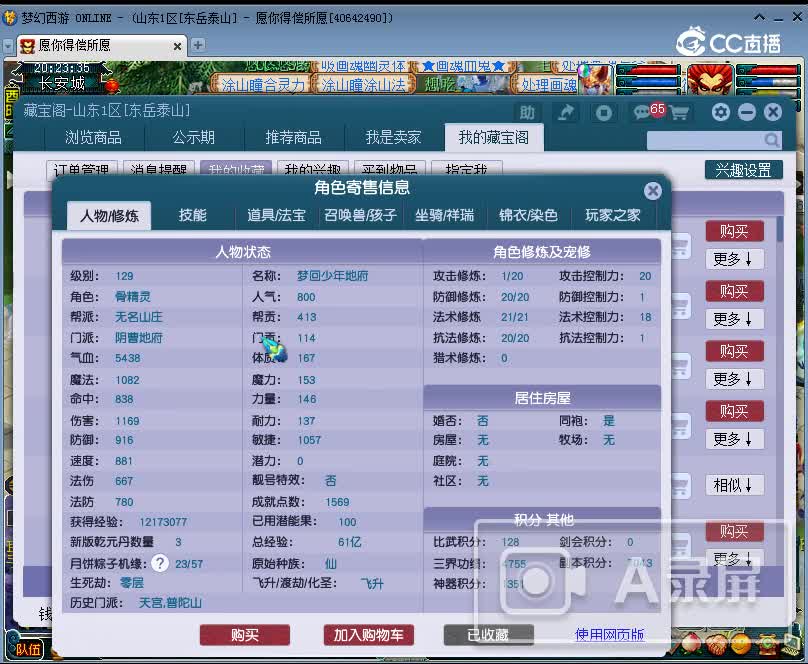The width and height of the screenshot is (808, 664).
Task: Click the name value 梦回少年地府
Action: (332, 276)
